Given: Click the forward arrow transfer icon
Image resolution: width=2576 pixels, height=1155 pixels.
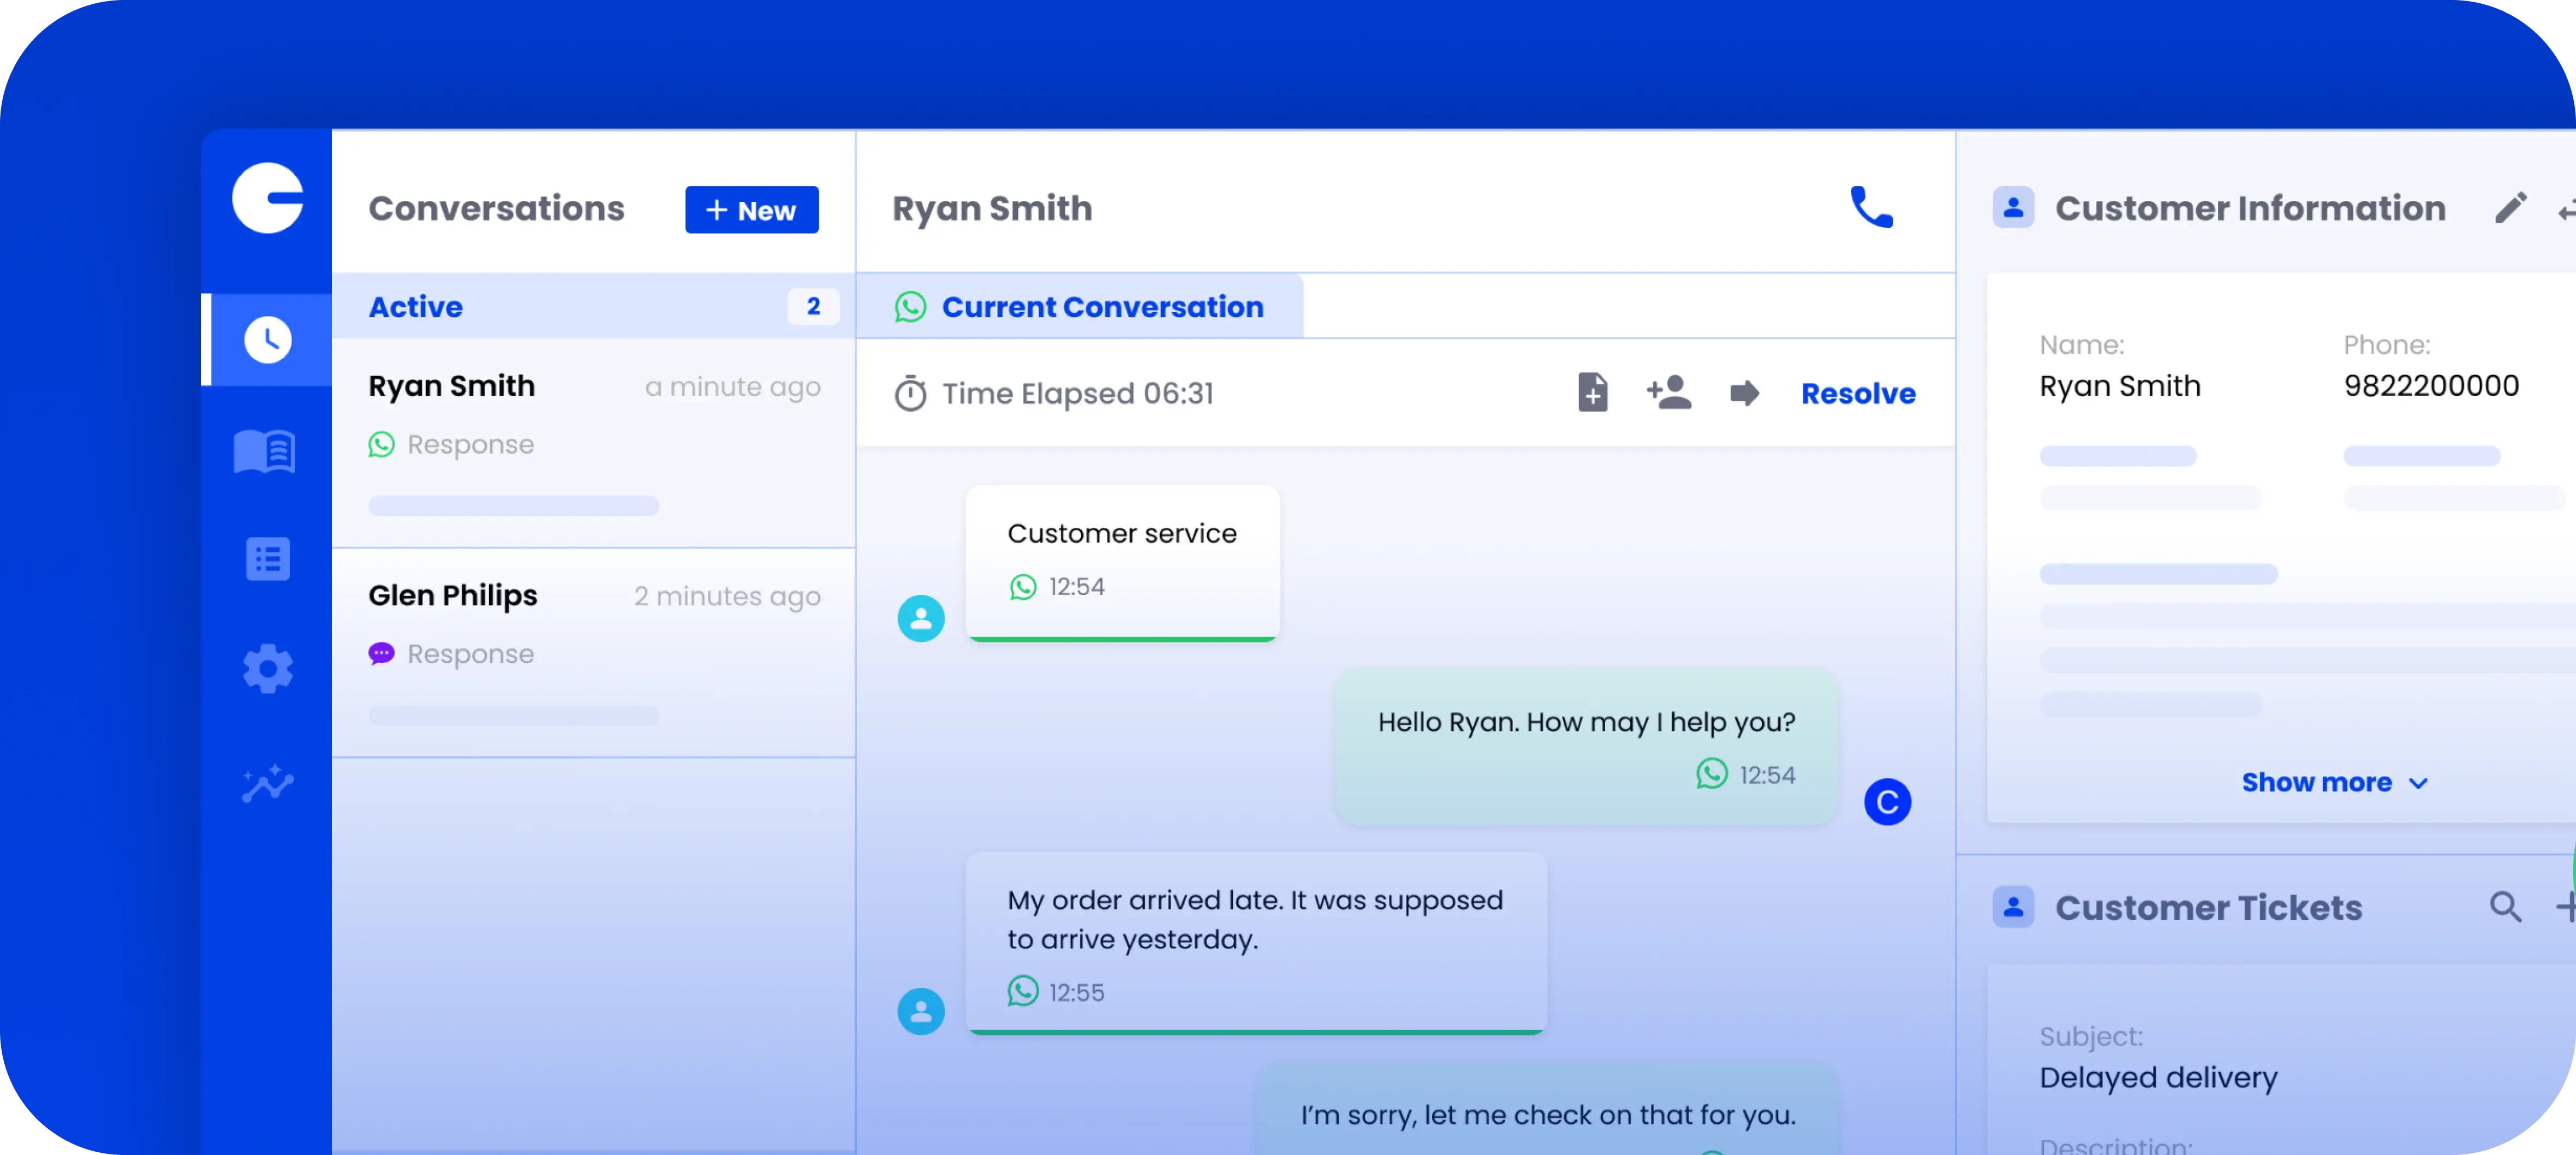Looking at the screenshot, I should (x=1744, y=393).
